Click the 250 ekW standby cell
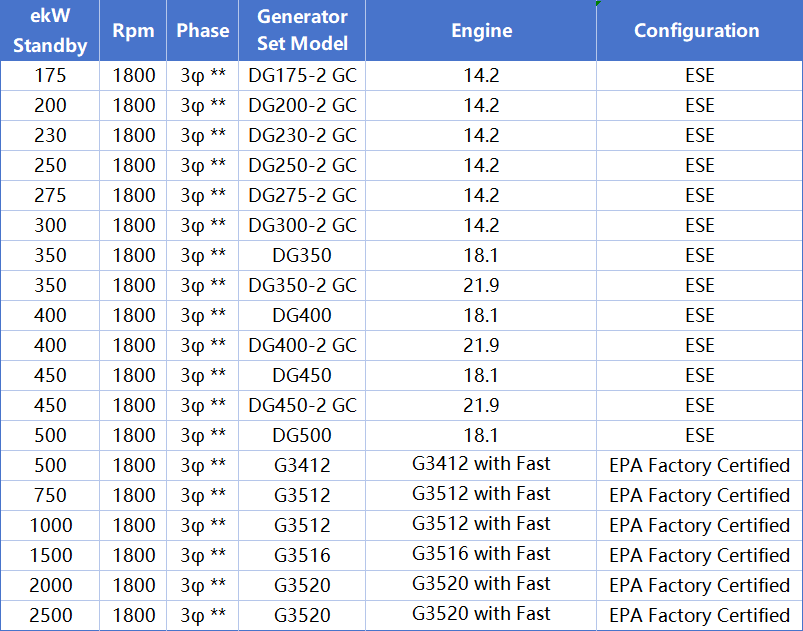 (x=50, y=165)
